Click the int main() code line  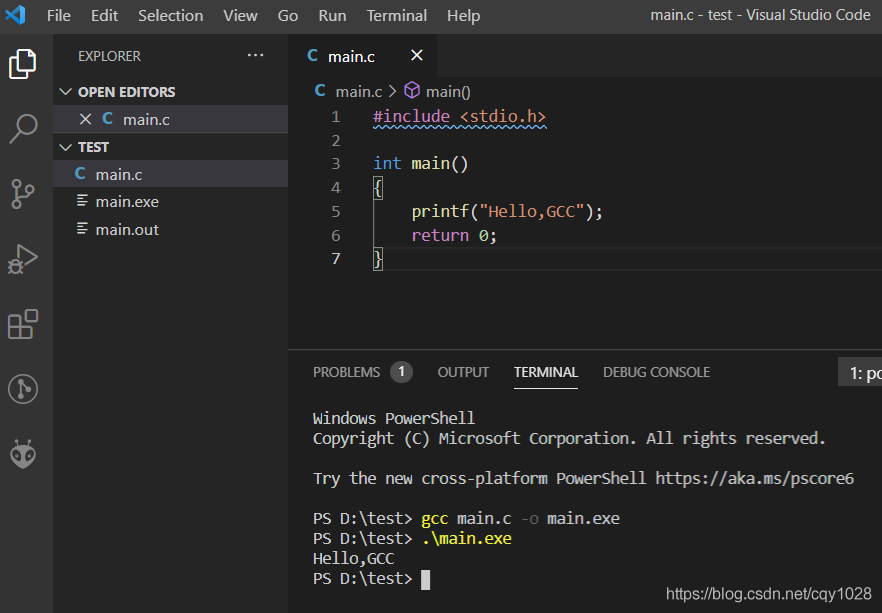point(420,164)
